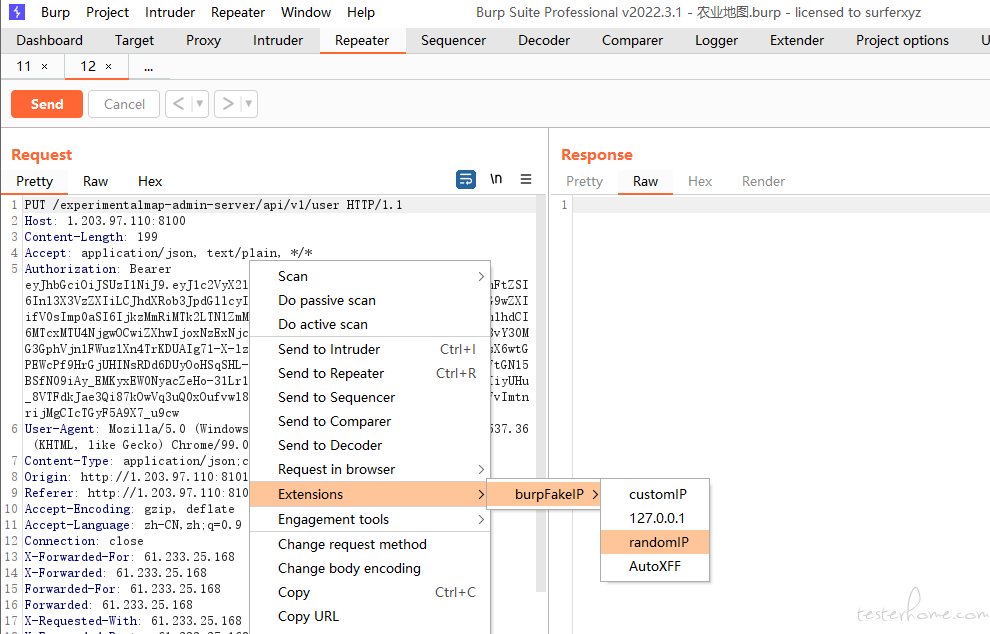This screenshot has width=990, height=634.
Task: Open the Repeater menu in menu bar
Action: 238,12
